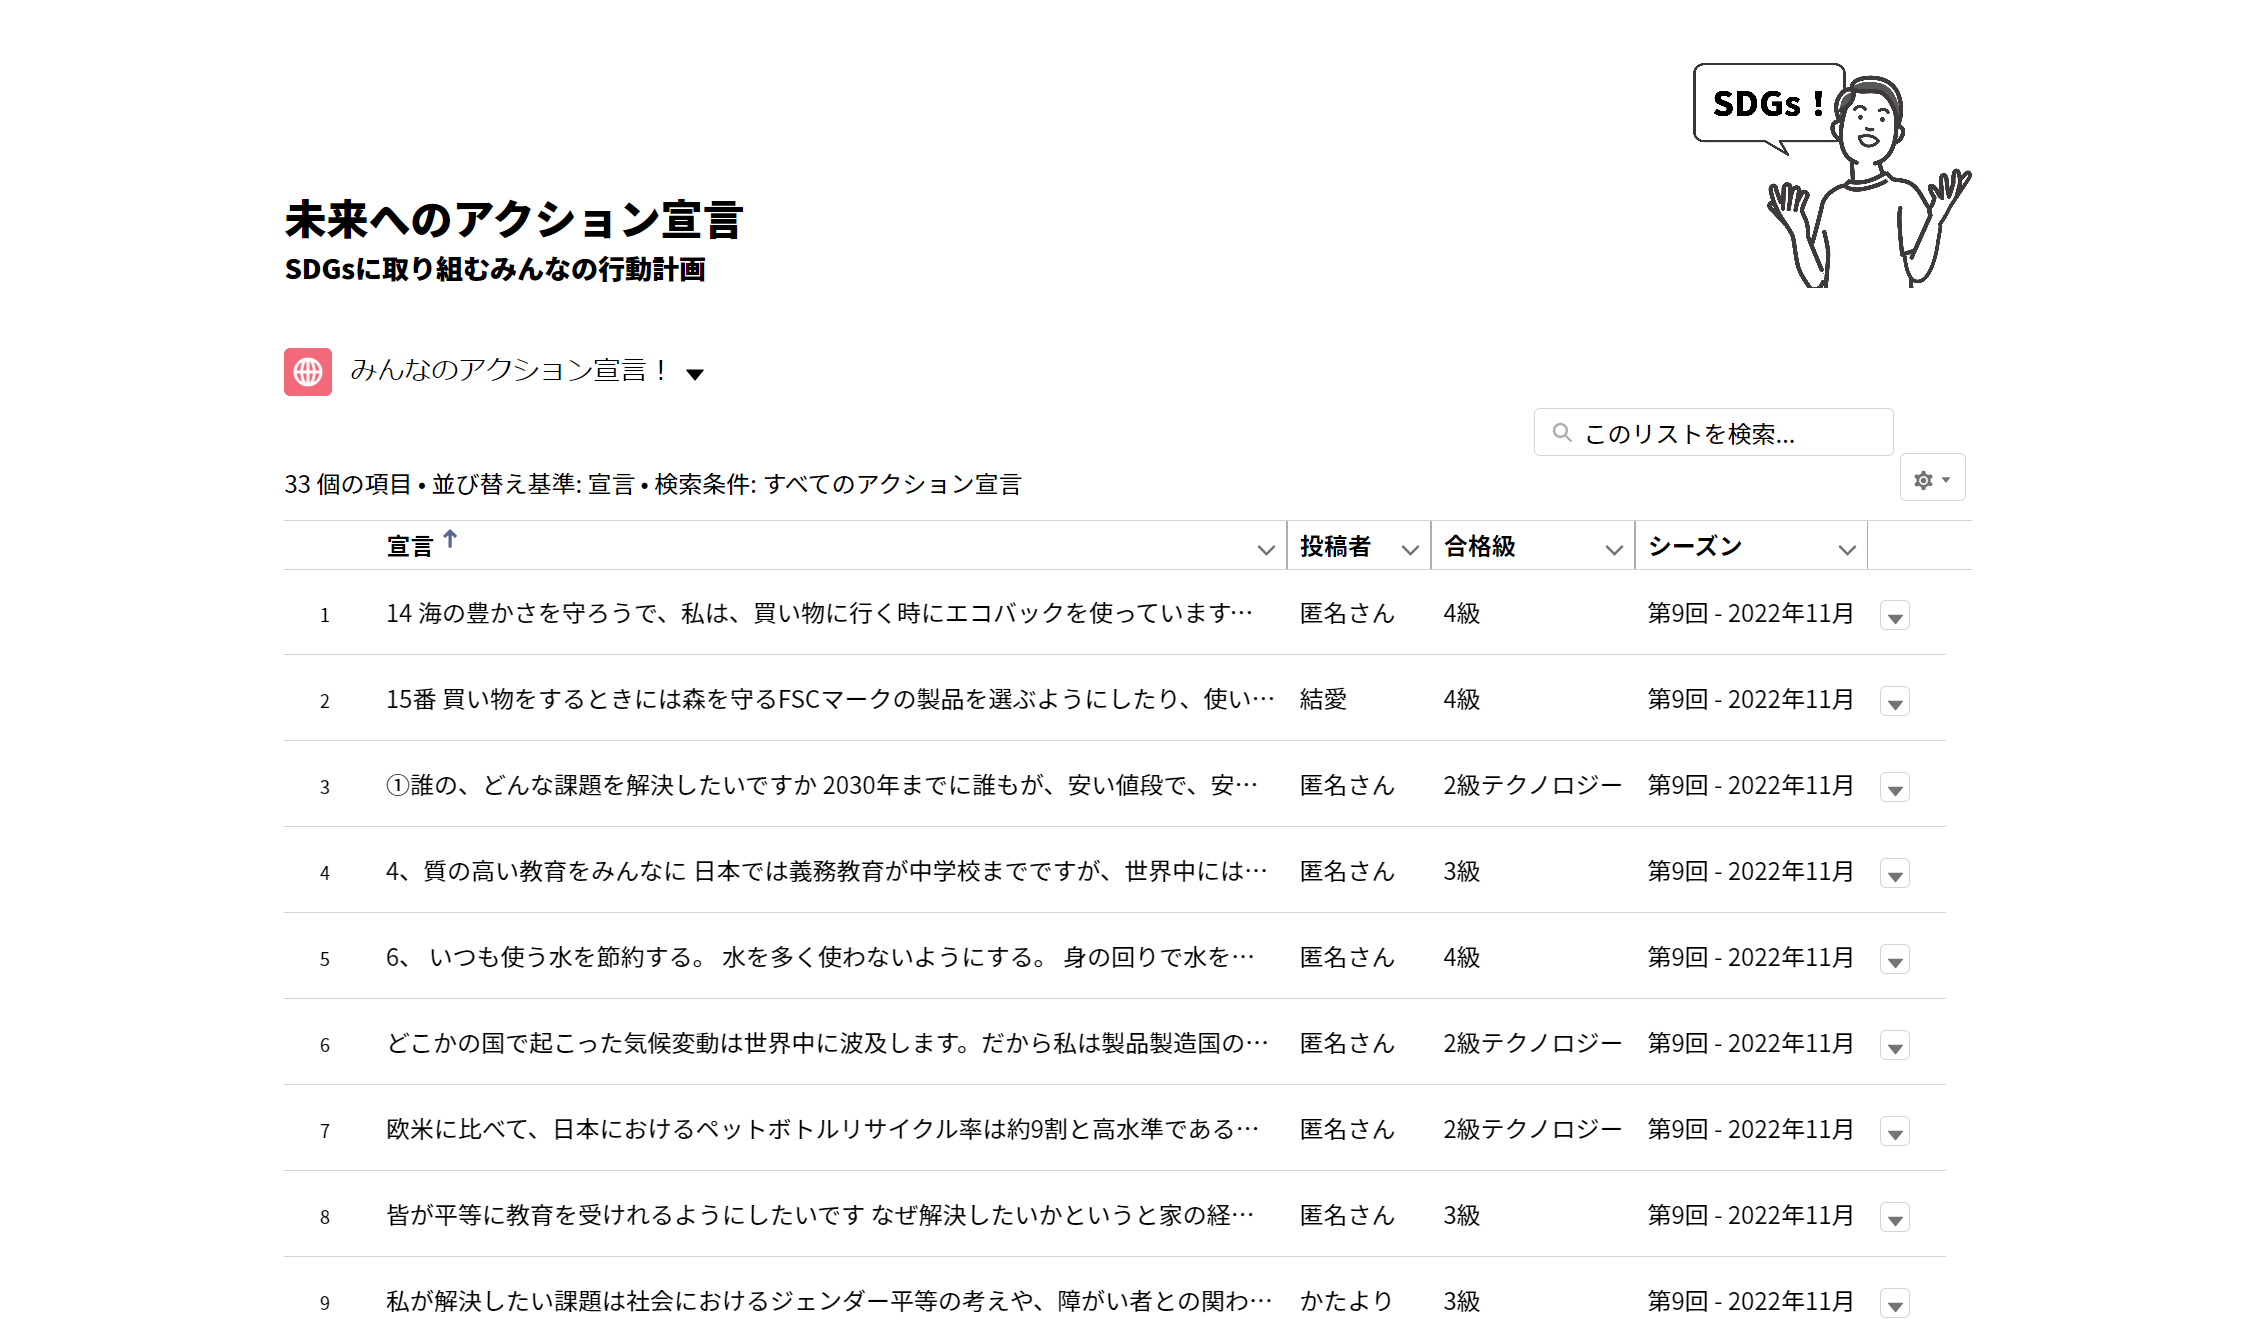This screenshot has width=2256, height=1326.
Task: Open the 気候変動 declaration in row 6
Action: pyautogui.click(x=820, y=1043)
